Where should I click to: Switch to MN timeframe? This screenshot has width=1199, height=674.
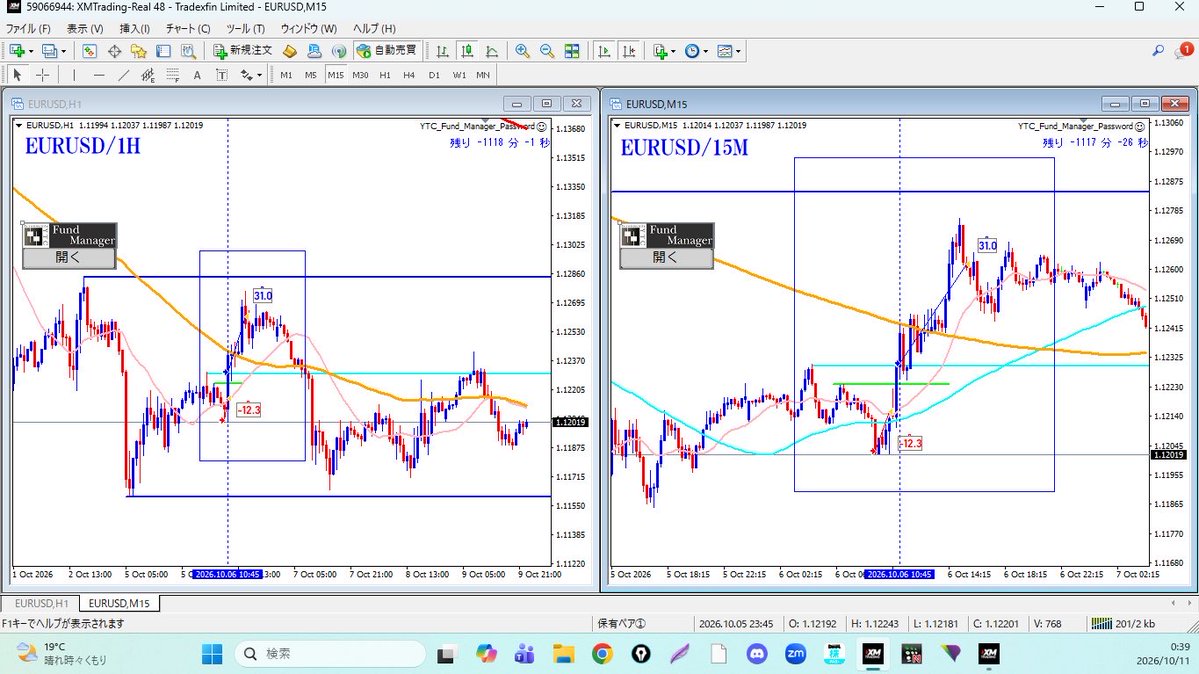(483, 75)
